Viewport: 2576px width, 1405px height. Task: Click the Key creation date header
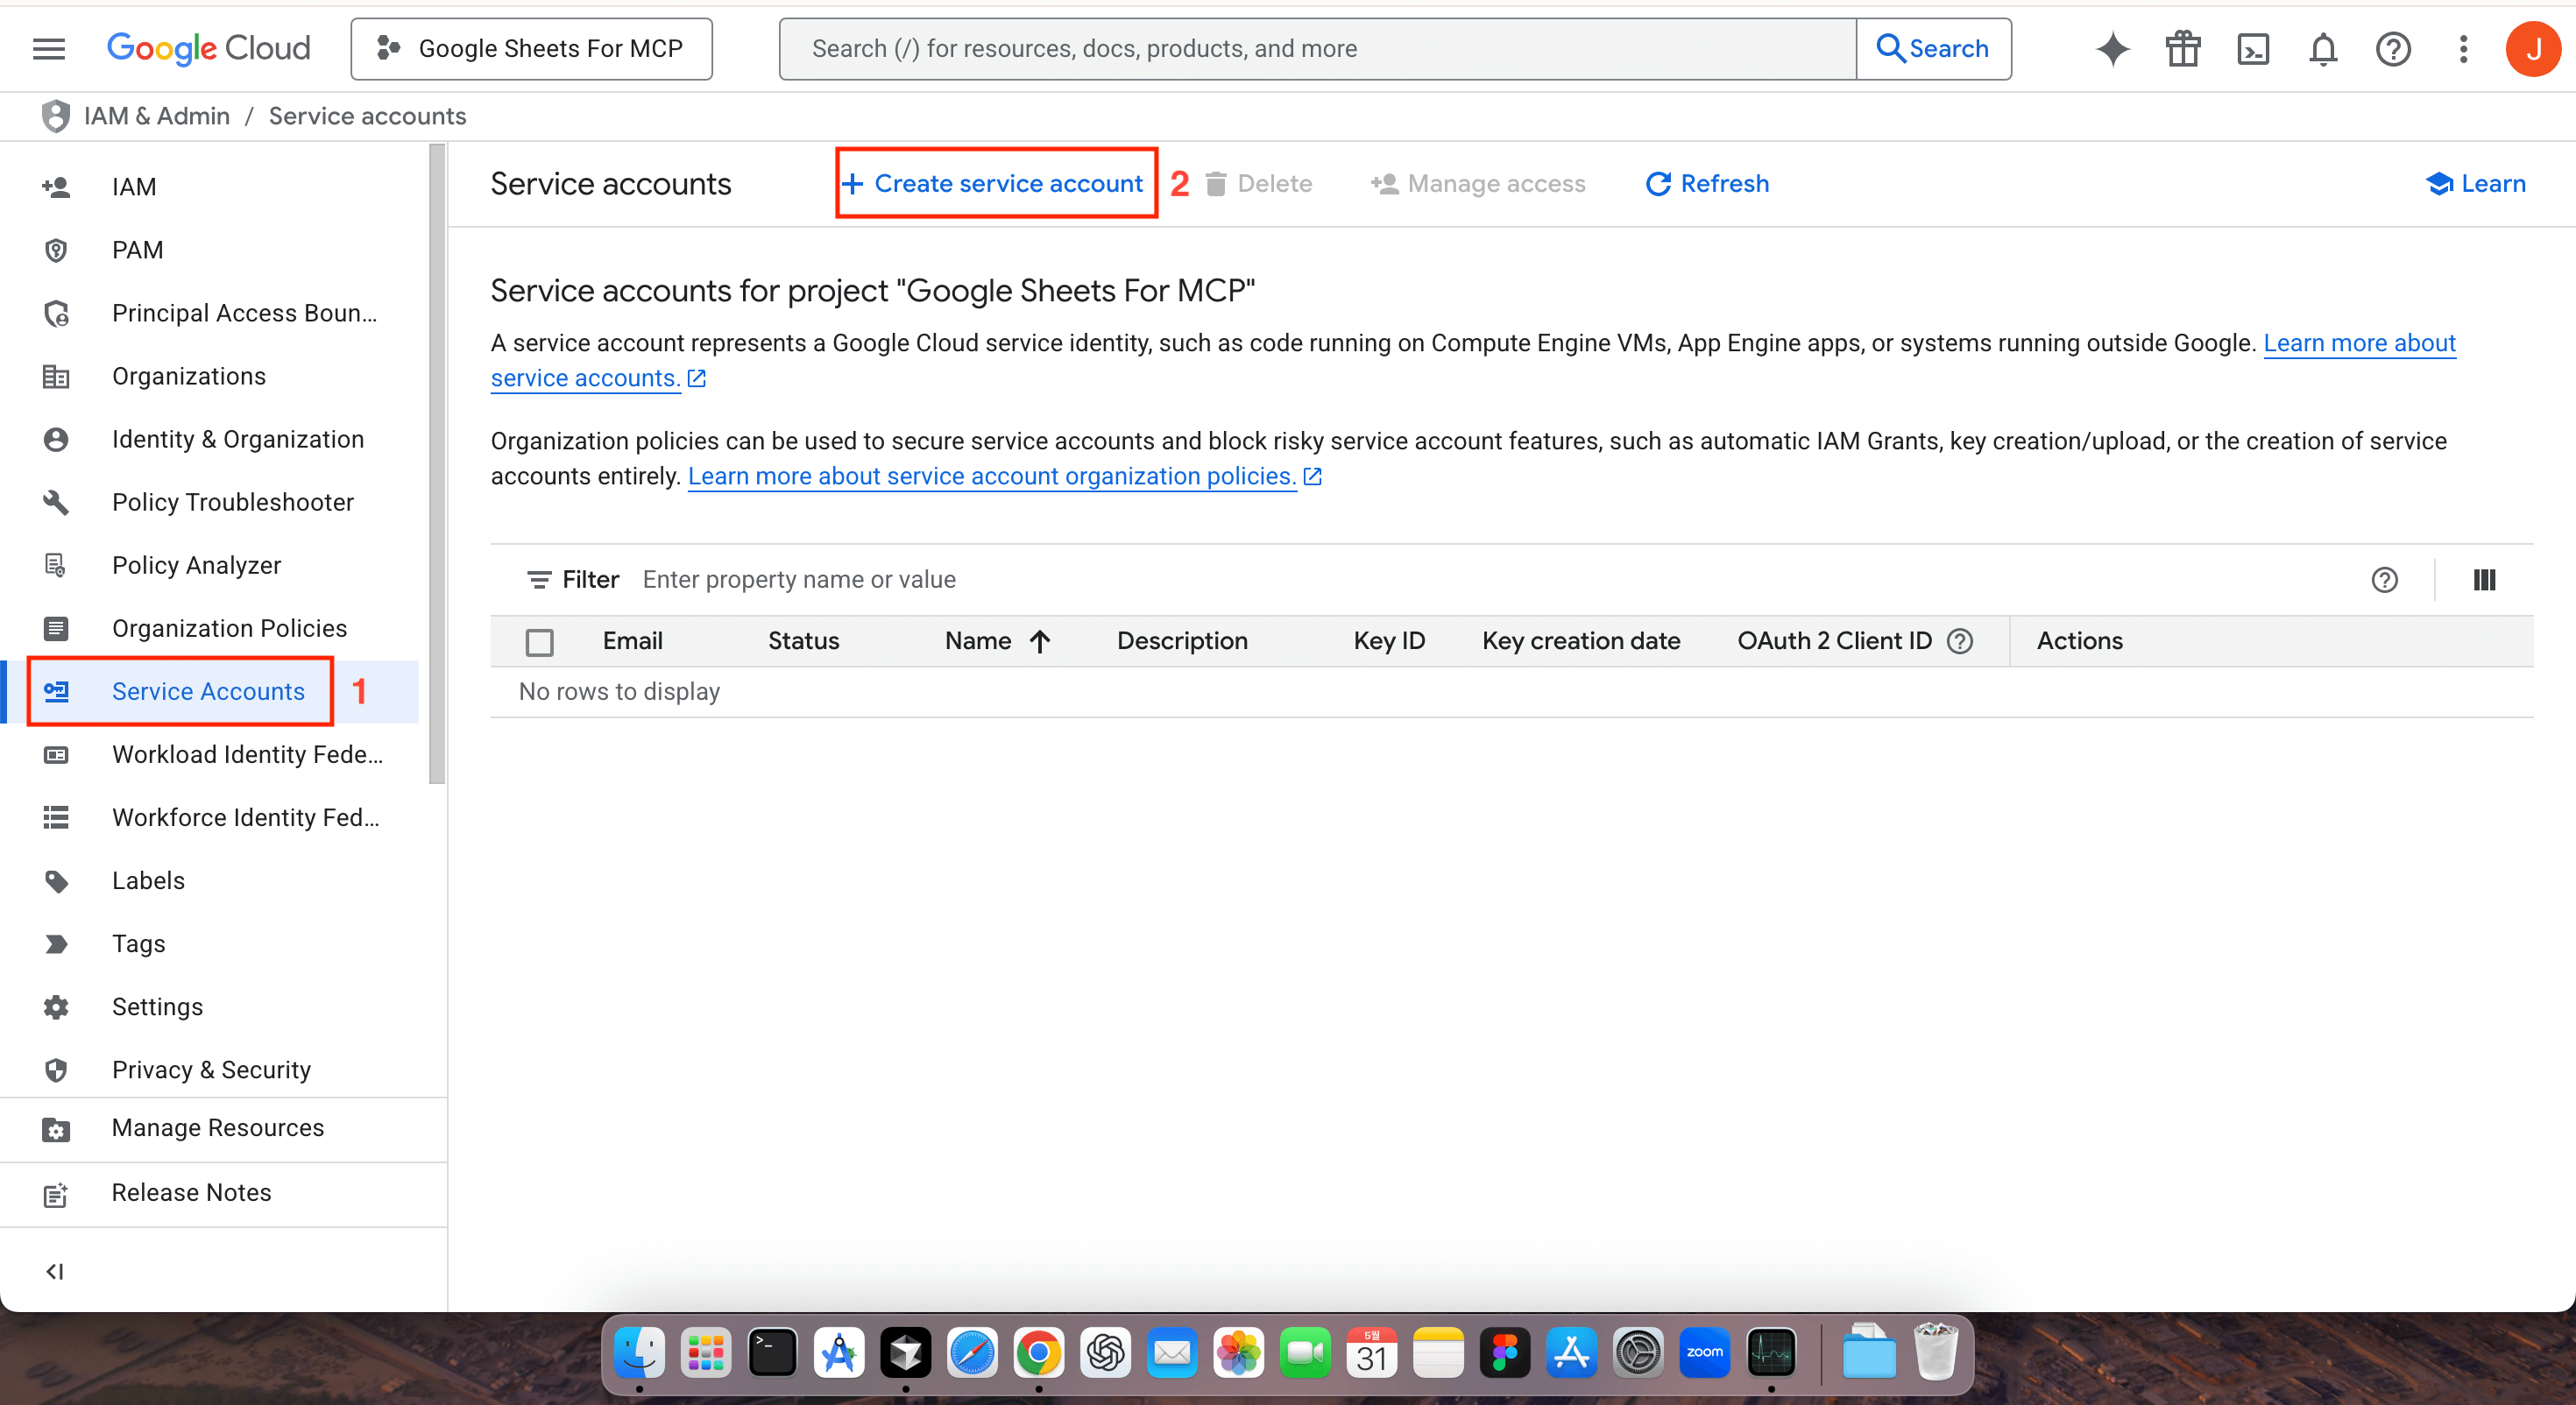coord(1581,640)
